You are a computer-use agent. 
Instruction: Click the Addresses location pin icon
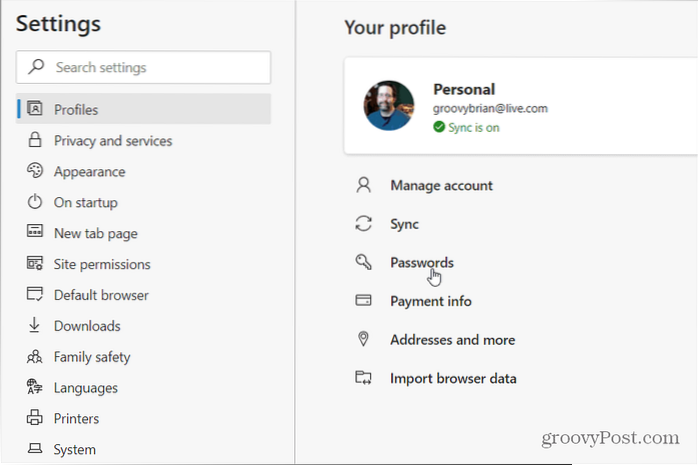click(x=364, y=340)
